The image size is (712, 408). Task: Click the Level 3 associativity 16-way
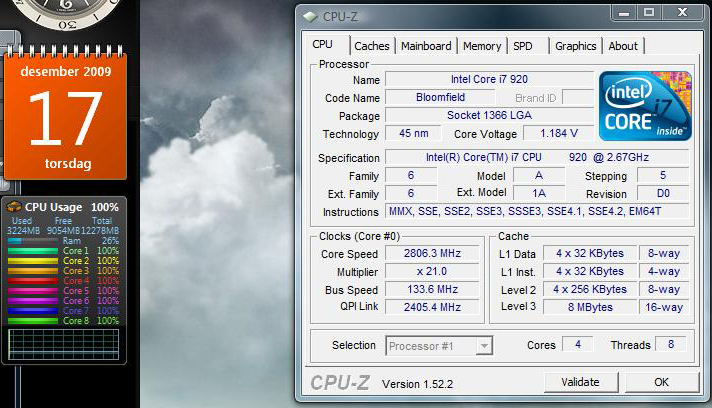(x=664, y=307)
